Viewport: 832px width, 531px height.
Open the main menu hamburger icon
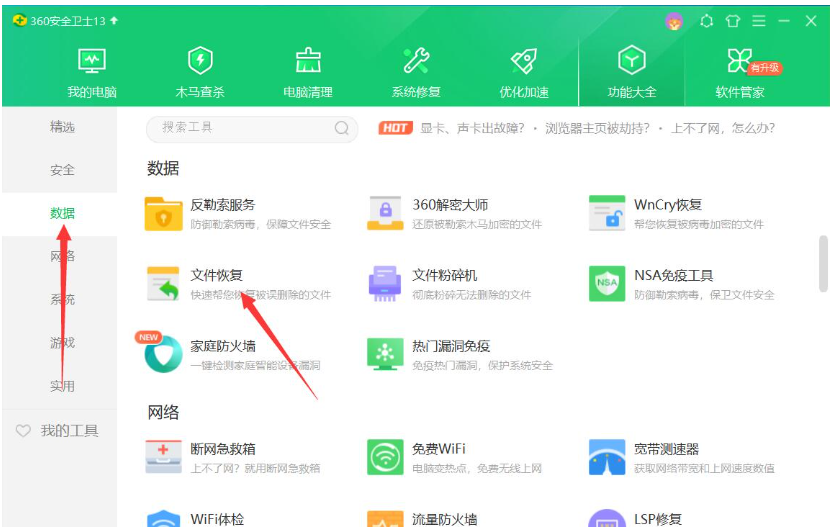pos(759,21)
